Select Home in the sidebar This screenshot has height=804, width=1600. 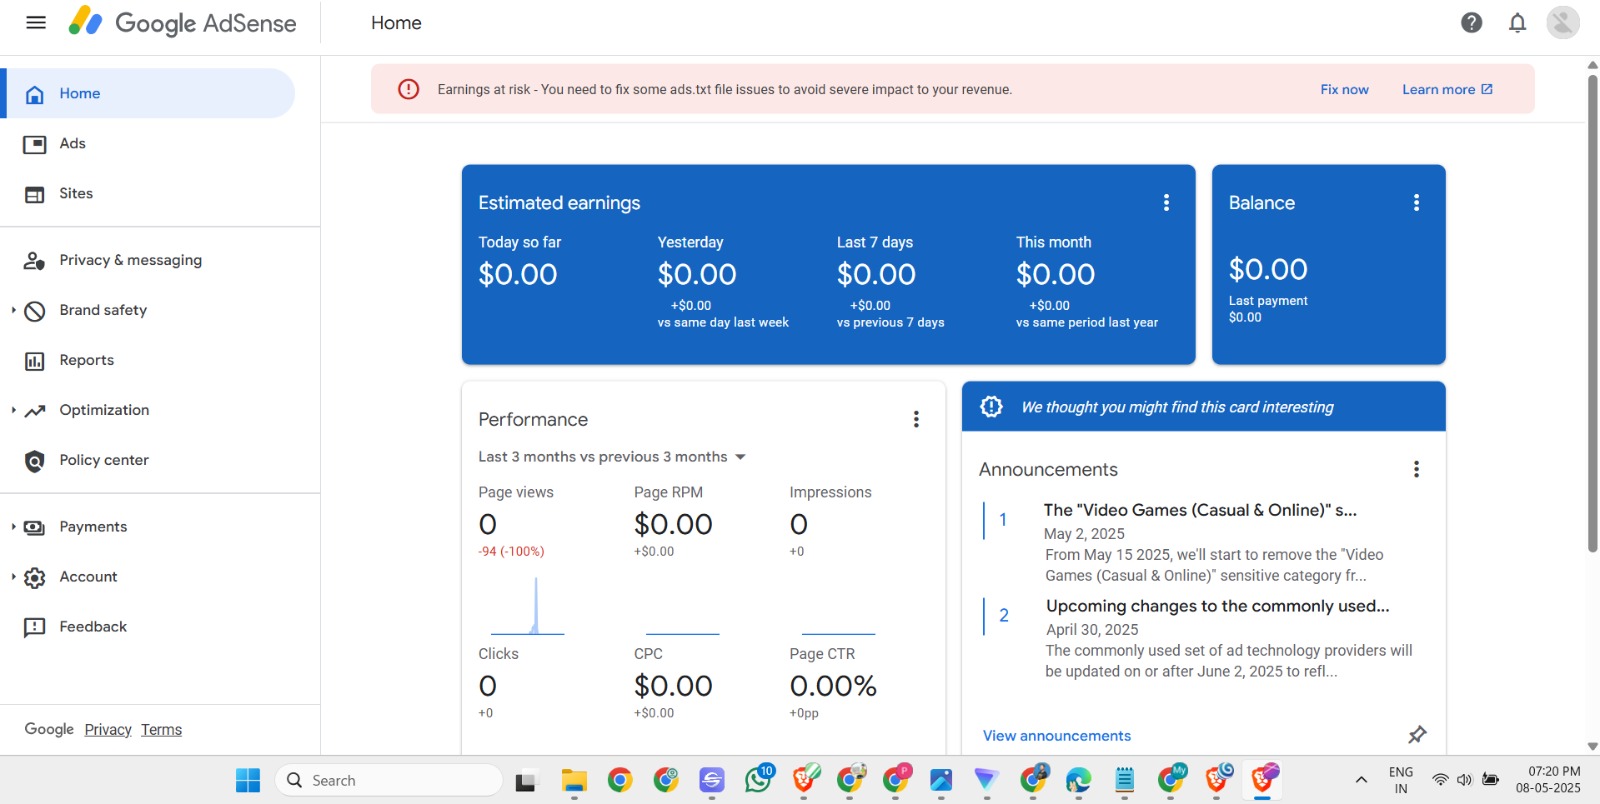150,93
